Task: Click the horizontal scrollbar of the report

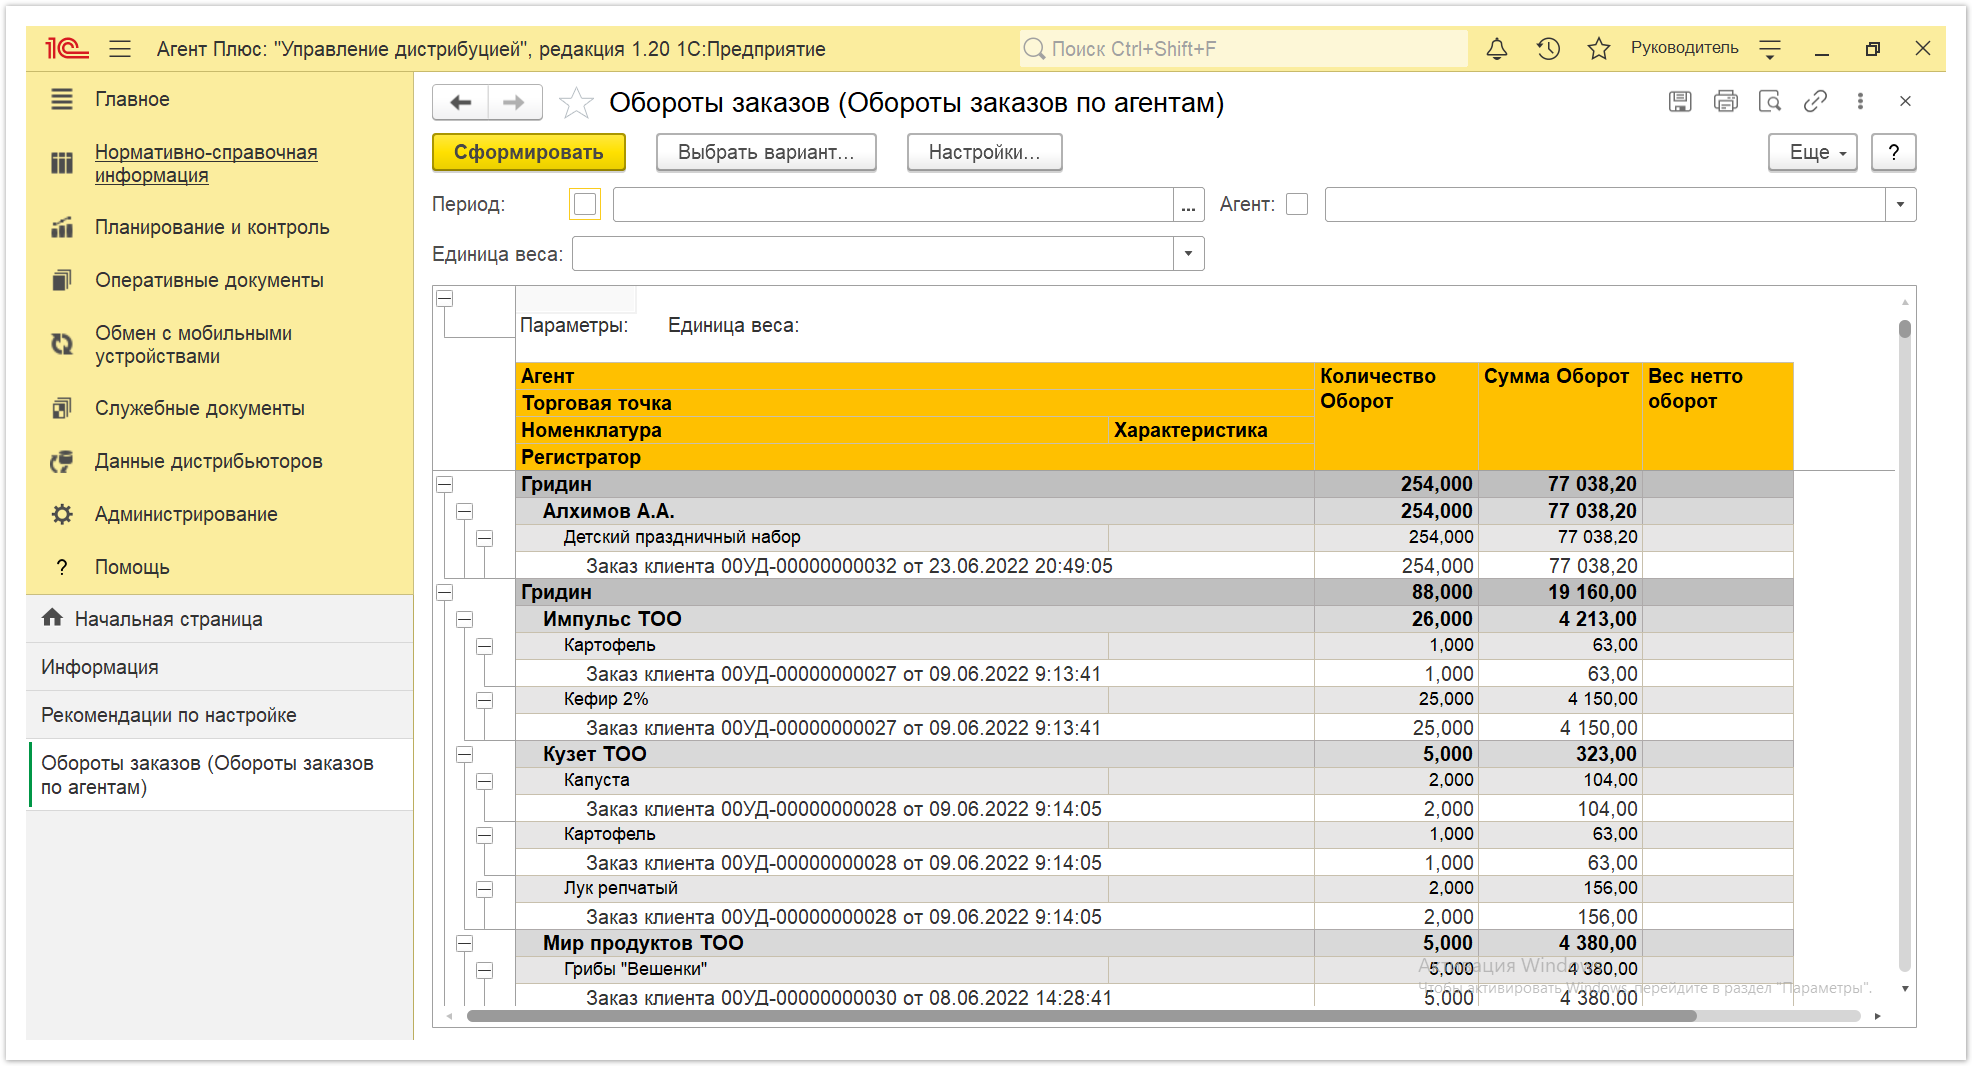Action: coord(1081,1016)
